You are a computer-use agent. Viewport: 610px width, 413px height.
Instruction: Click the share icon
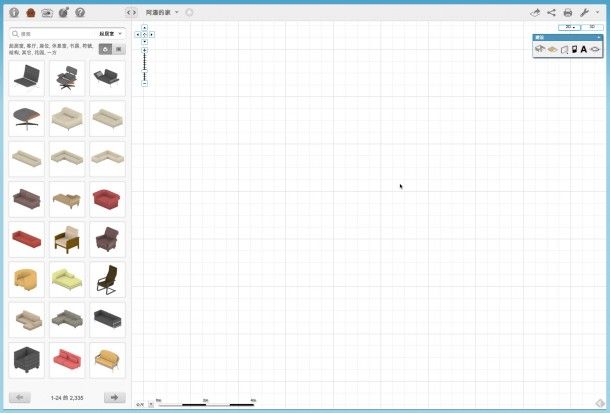pos(551,12)
